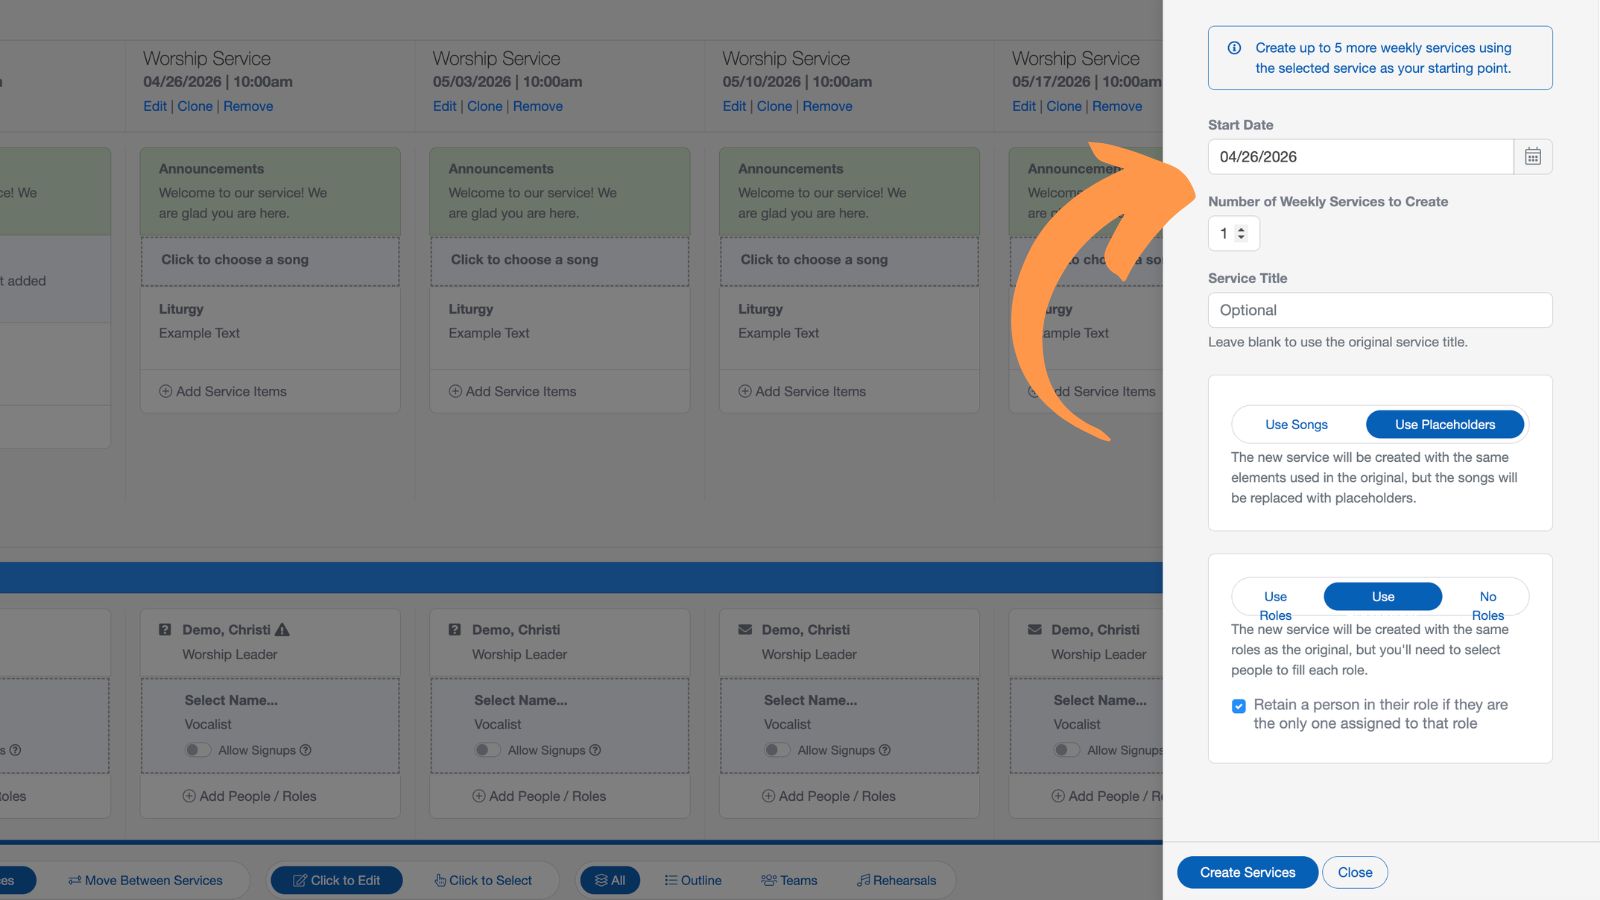Click the hand icon on Click to Select
Image resolution: width=1600 pixels, height=900 pixels.
pyautogui.click(x=438, y=880)
